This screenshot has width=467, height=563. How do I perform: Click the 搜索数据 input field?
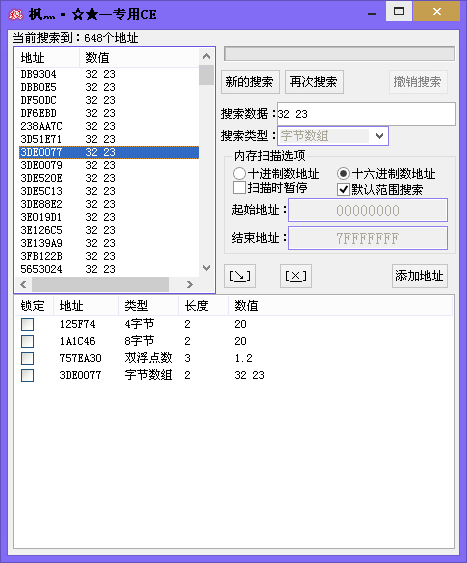tap(366, 114)
